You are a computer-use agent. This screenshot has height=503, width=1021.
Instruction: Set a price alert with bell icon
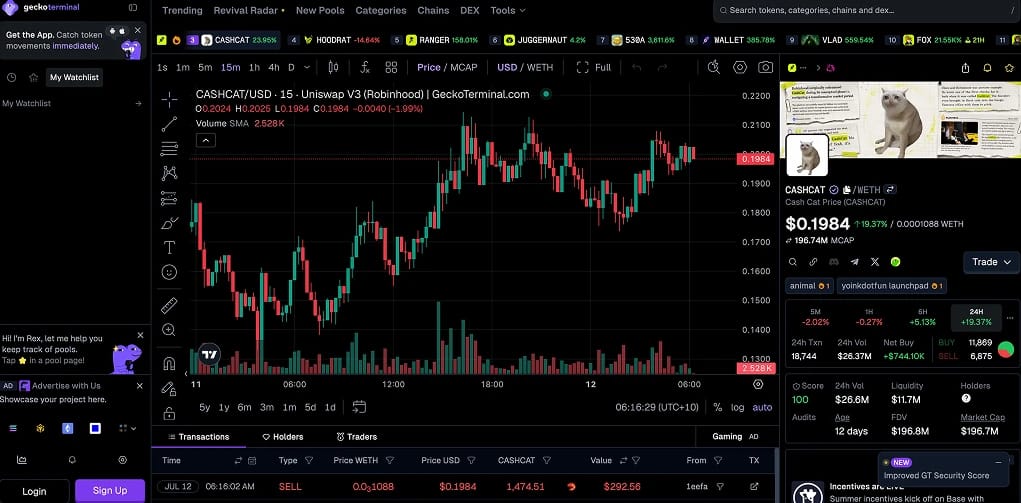point(988,68)
